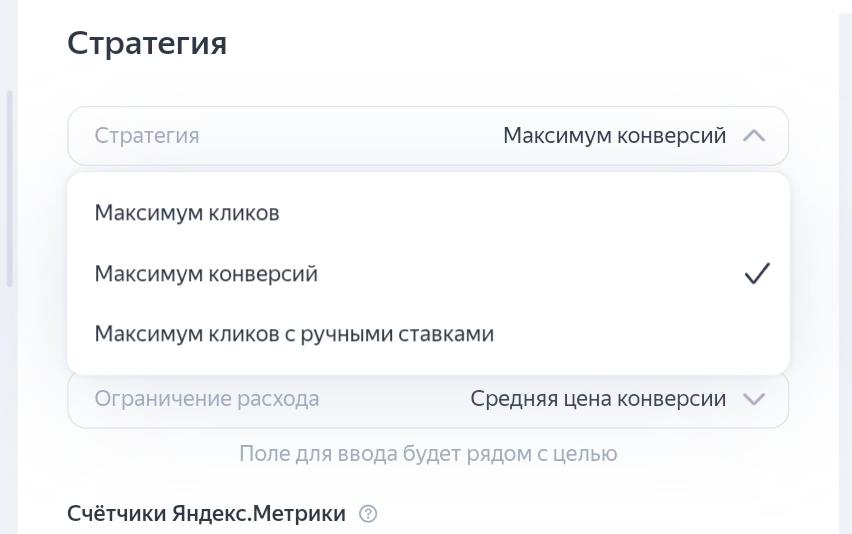
Task: Click the gray strip at the right page edge
Action: point(845,267)
